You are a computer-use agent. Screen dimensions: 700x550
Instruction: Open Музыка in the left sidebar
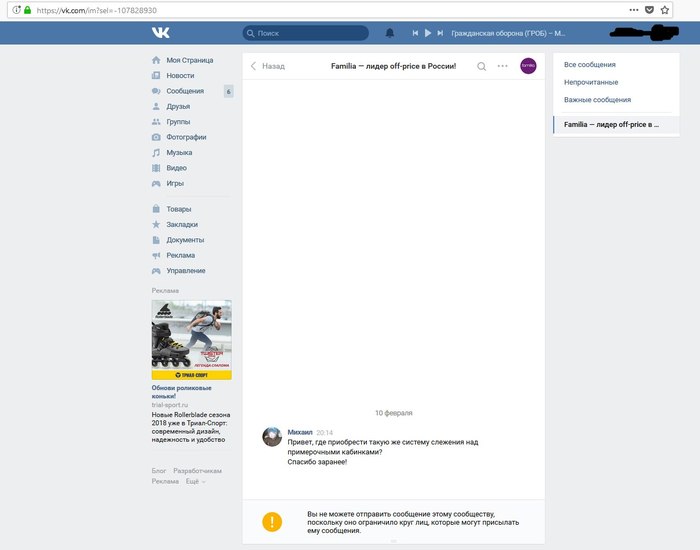click(x=179, y=153)
